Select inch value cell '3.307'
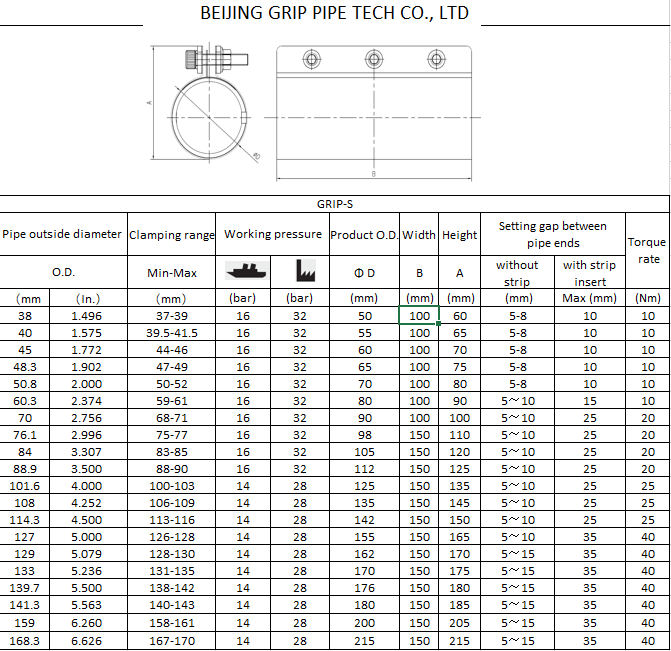Image resolution: width=671 pixels, height=651 pixels. click(88, 452)
